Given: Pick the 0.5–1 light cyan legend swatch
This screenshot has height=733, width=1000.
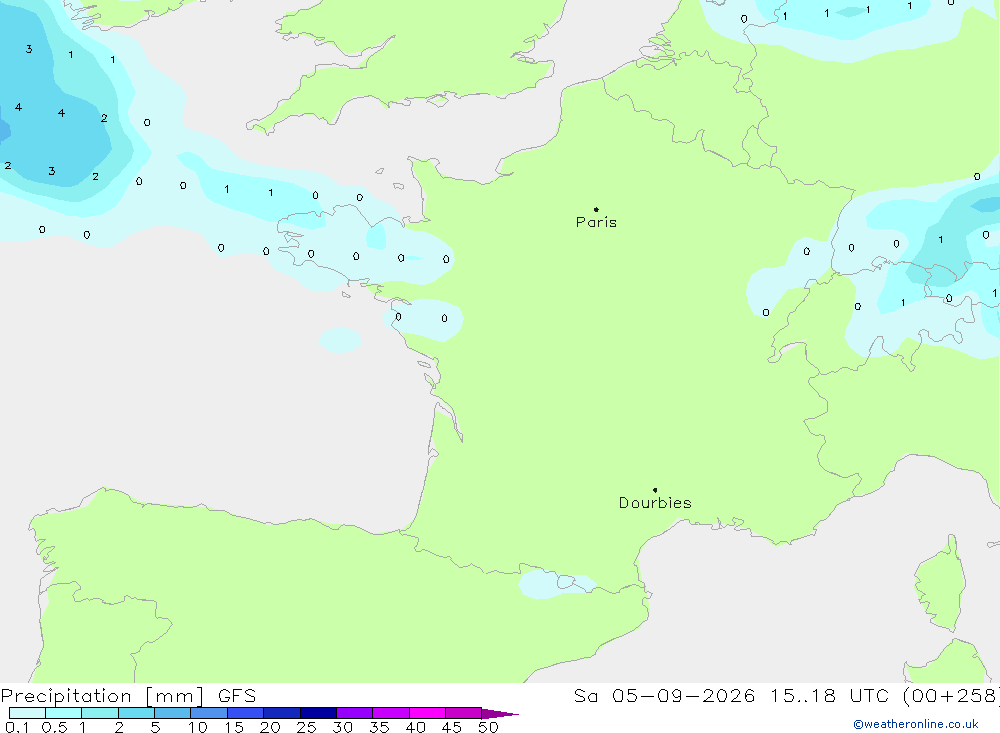Looking at the screenshot, I should point(63,713).
